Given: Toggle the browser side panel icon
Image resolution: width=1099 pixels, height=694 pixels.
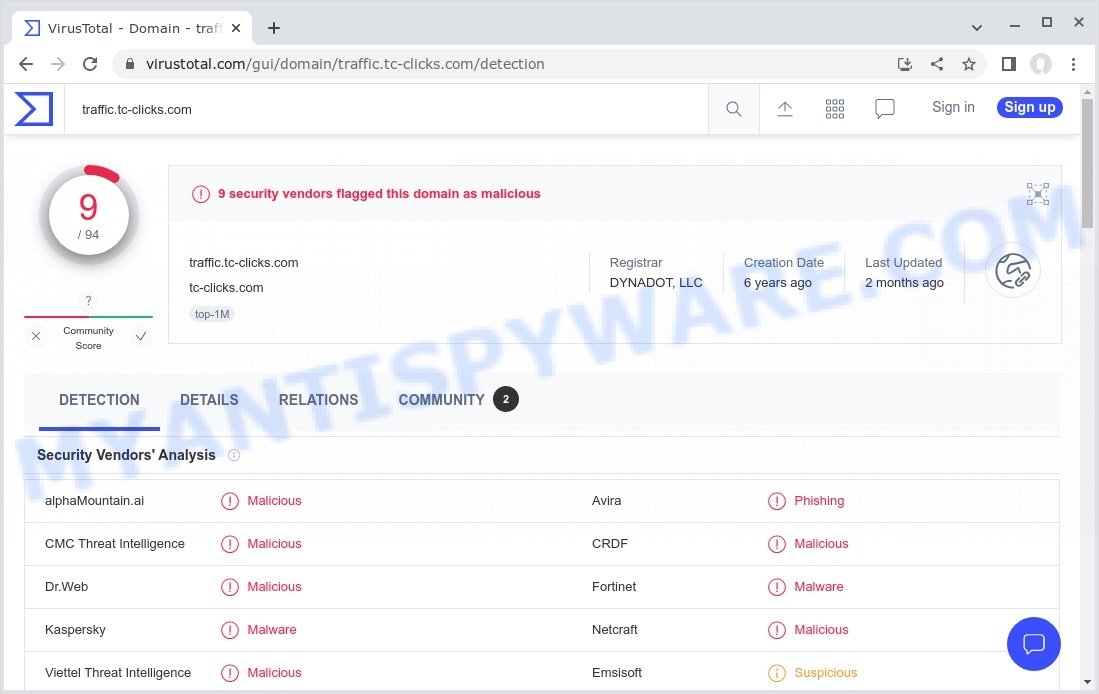Looking at the screenshot, I should (1009, 64).
